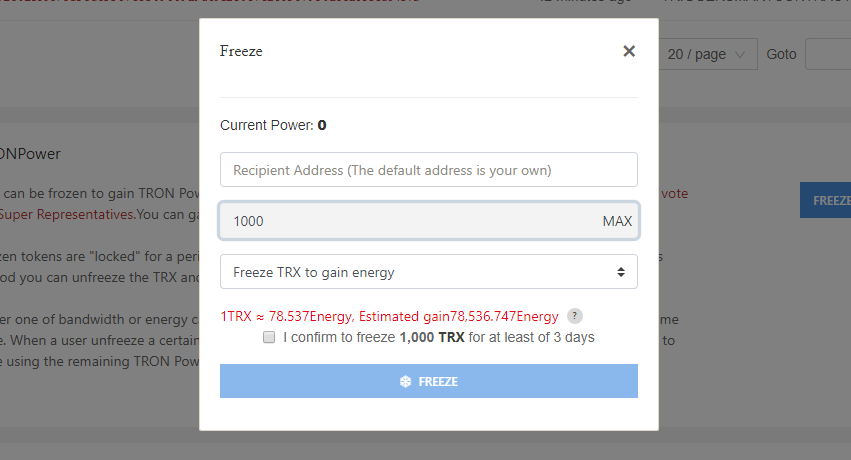This screenshot has height=460, width=851.
Task: Click the up-down arrows on freeze type select
Action: [x=620, y=272]
